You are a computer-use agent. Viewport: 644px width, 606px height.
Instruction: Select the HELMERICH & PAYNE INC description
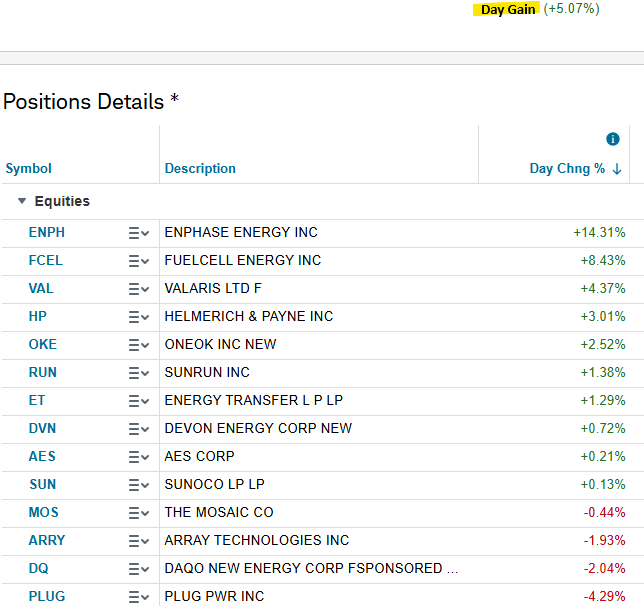click(x=248, y=316)
